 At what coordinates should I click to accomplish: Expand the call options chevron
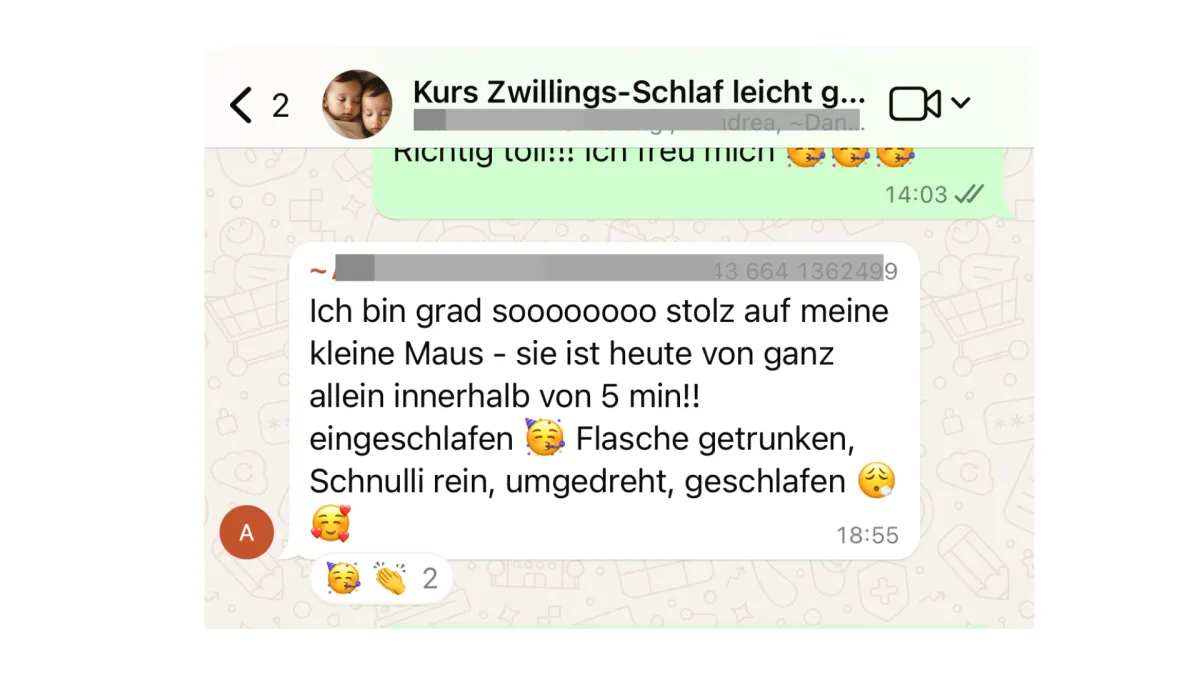(960, 102)
